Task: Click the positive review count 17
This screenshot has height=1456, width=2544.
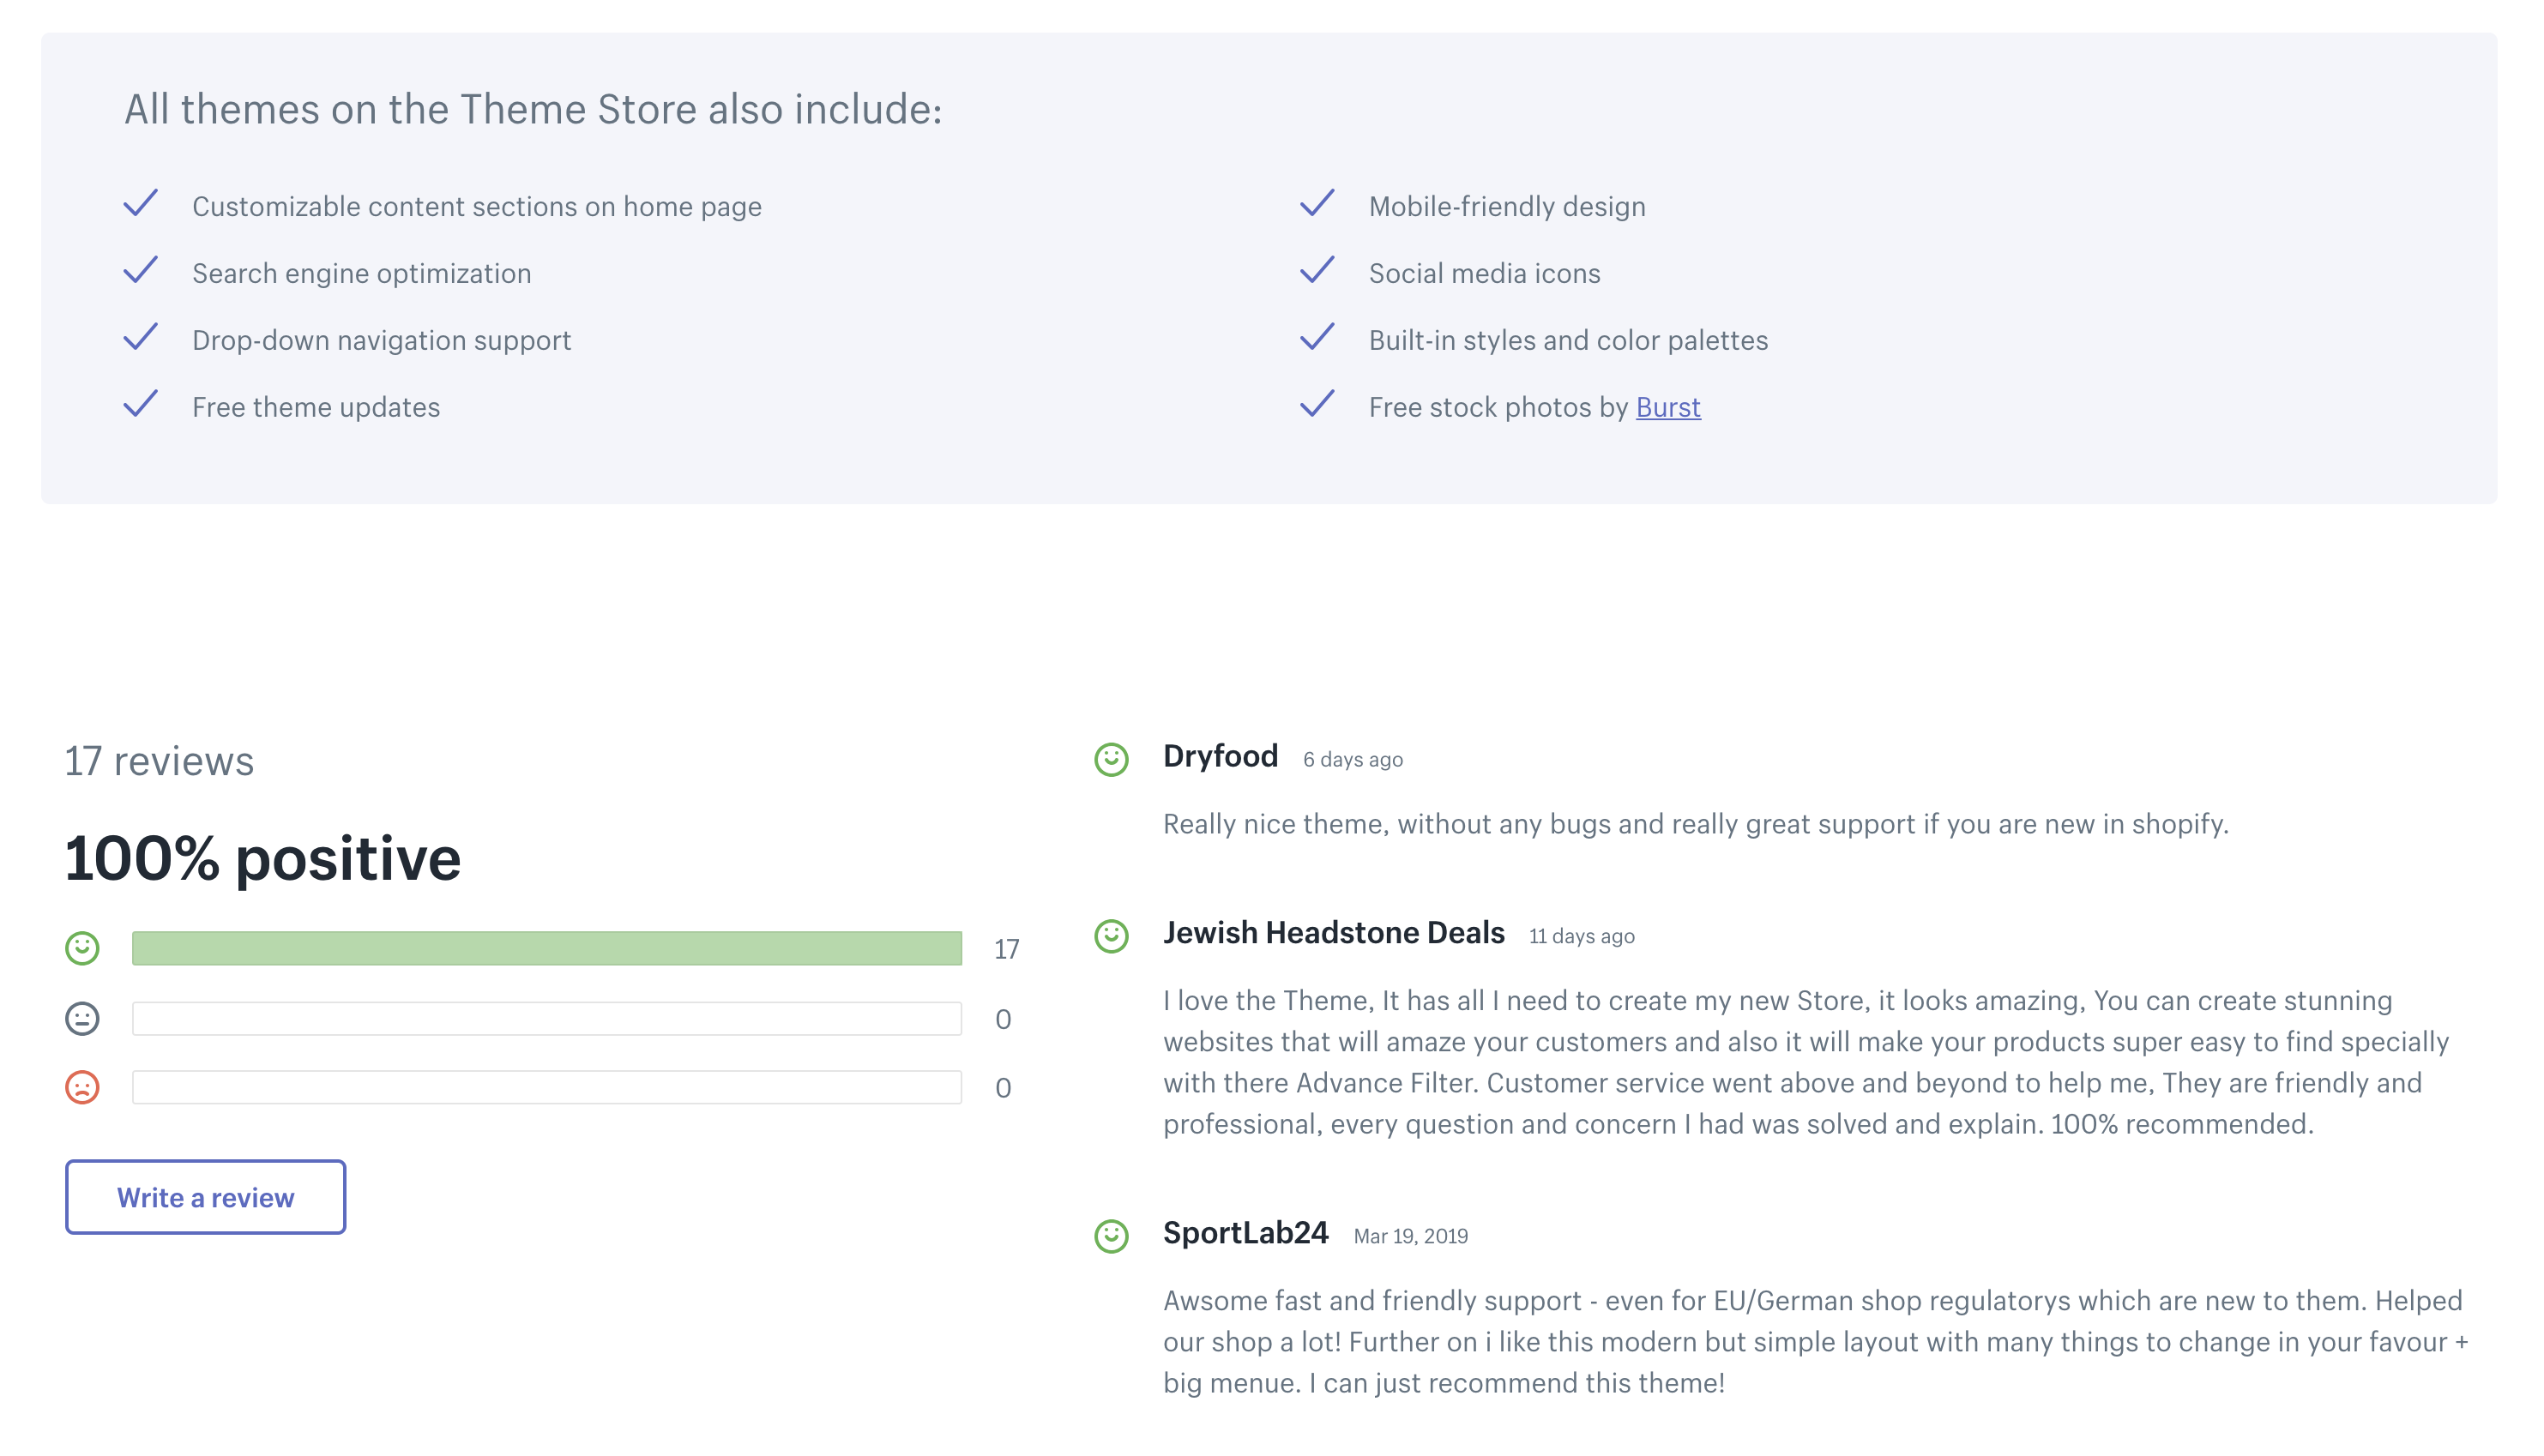Action: pos(1006,949)
